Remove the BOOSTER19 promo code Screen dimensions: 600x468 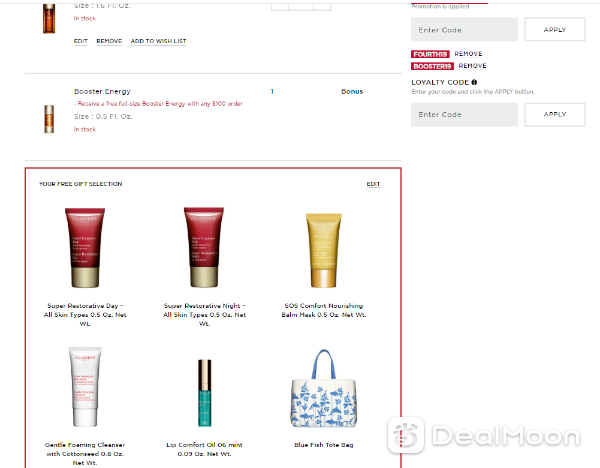[472, 66]
